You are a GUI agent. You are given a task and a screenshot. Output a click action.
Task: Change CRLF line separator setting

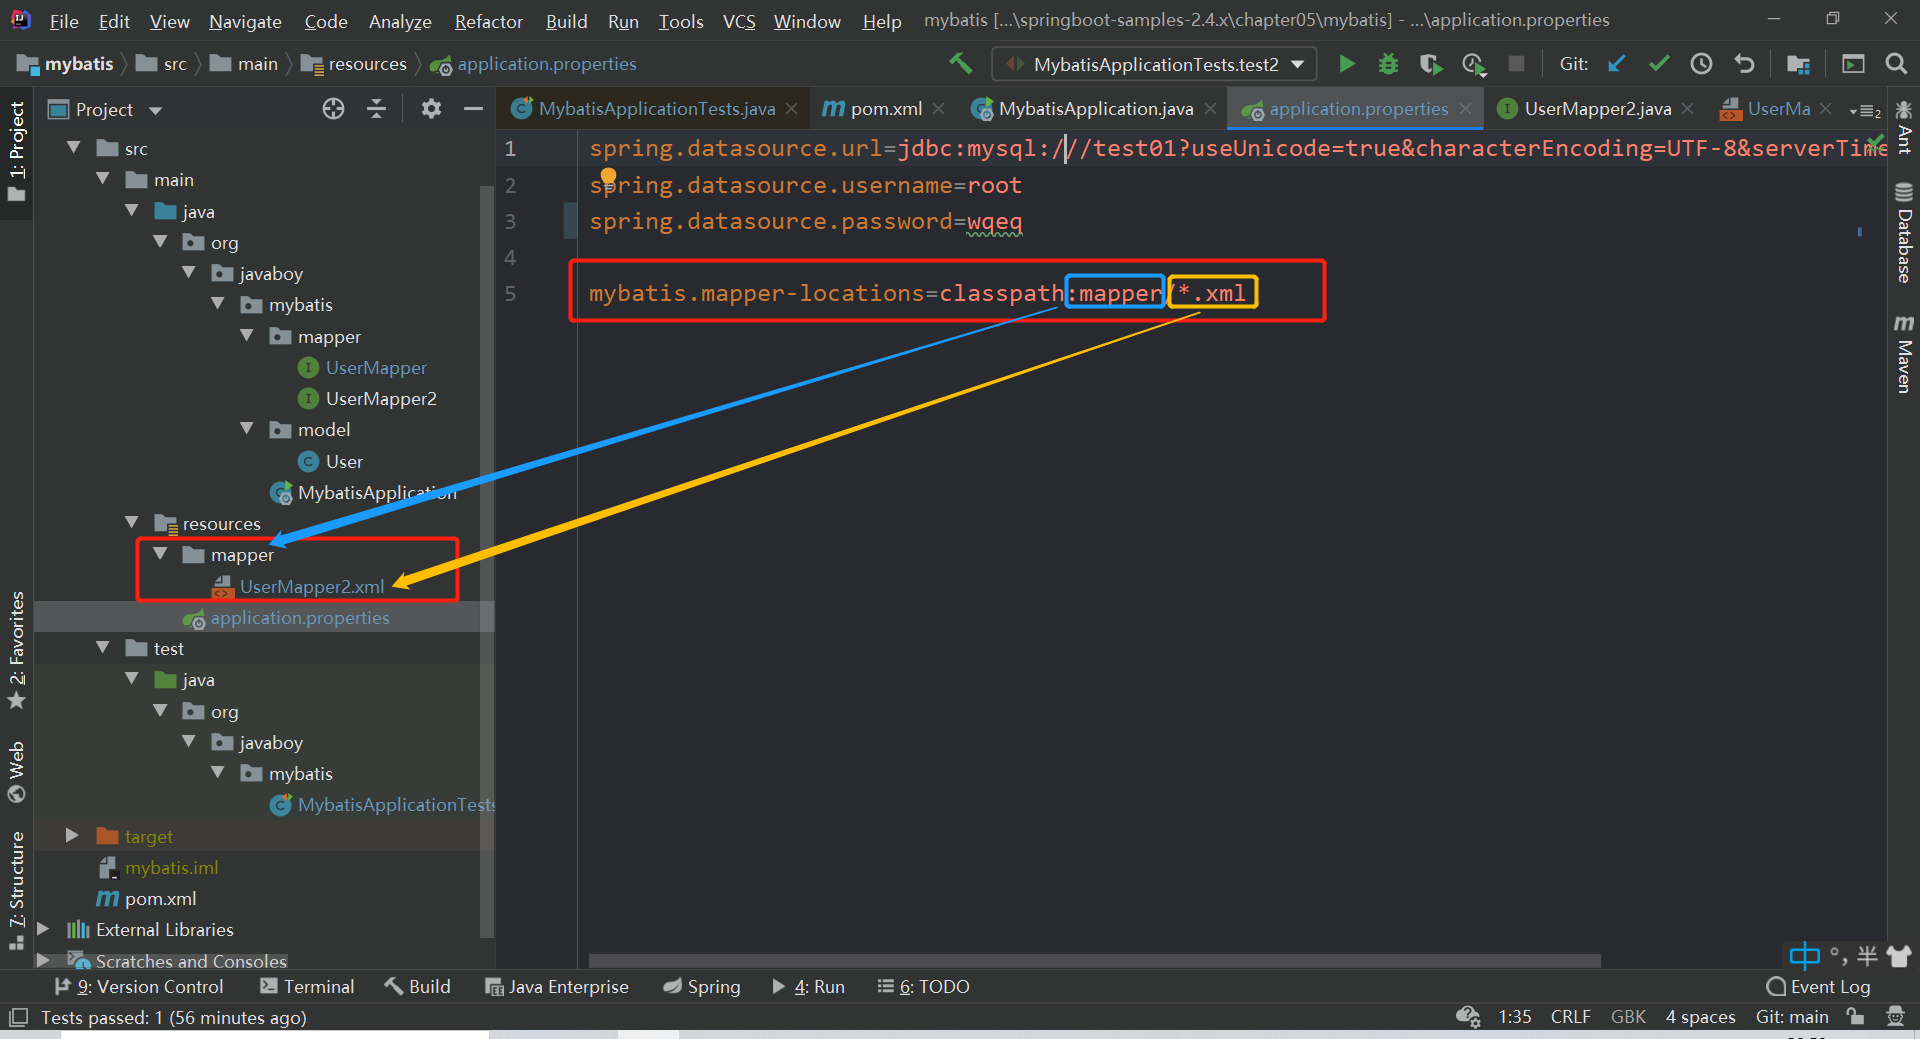pos(1570,1017)
